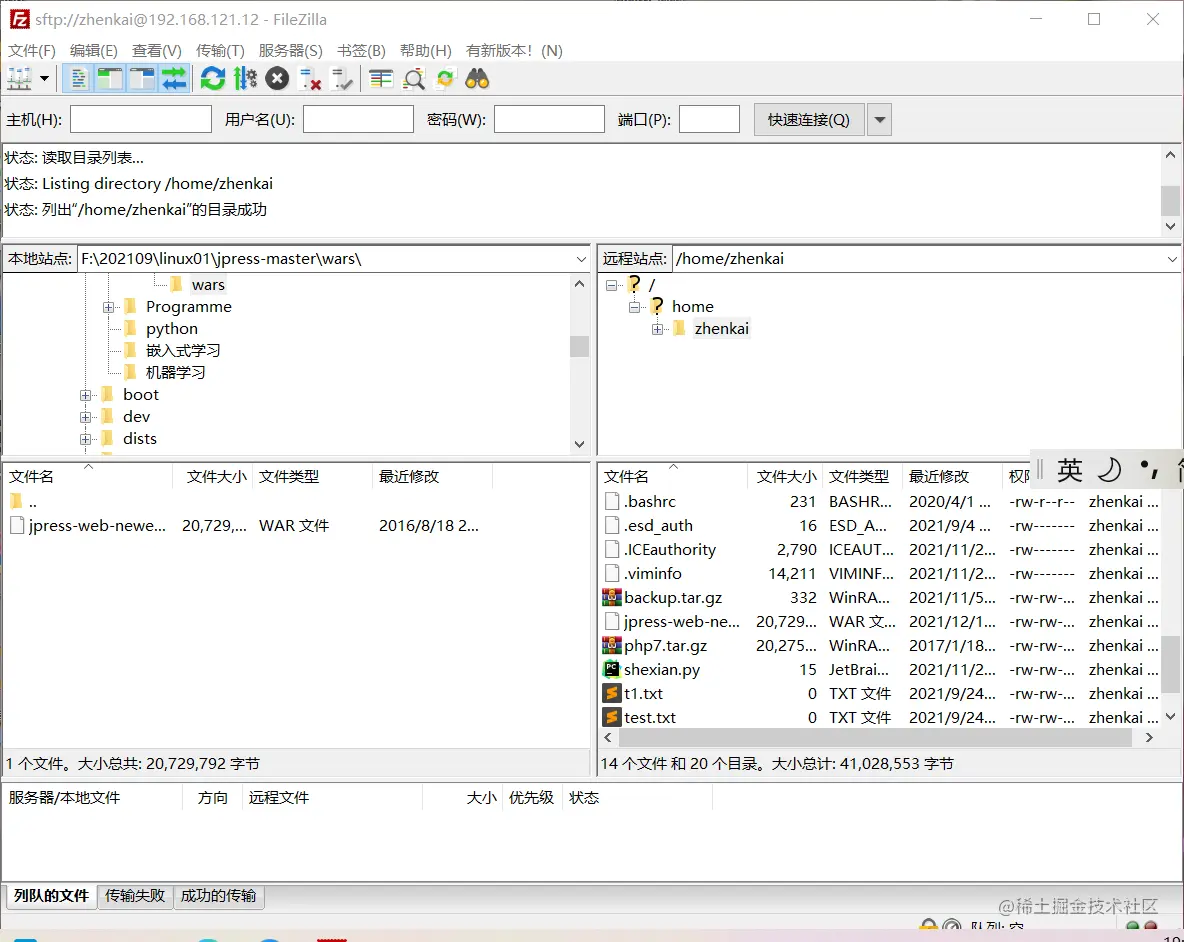Select the wars folder in local tree
Screen dimensions: 1184x942
click(x=208, y=285)
